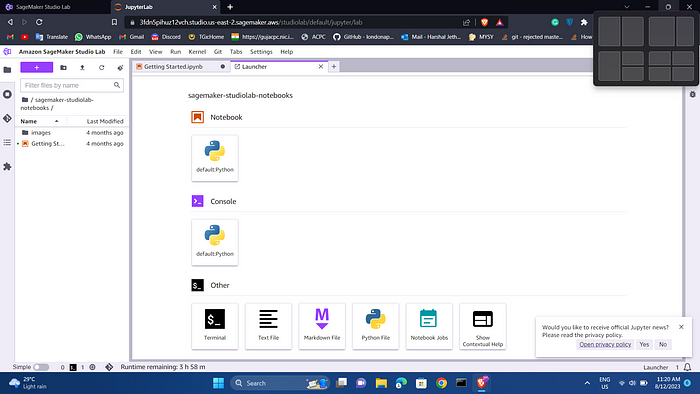Close the Launcher tab
700x394 pixels.
(x=321, y=66)
